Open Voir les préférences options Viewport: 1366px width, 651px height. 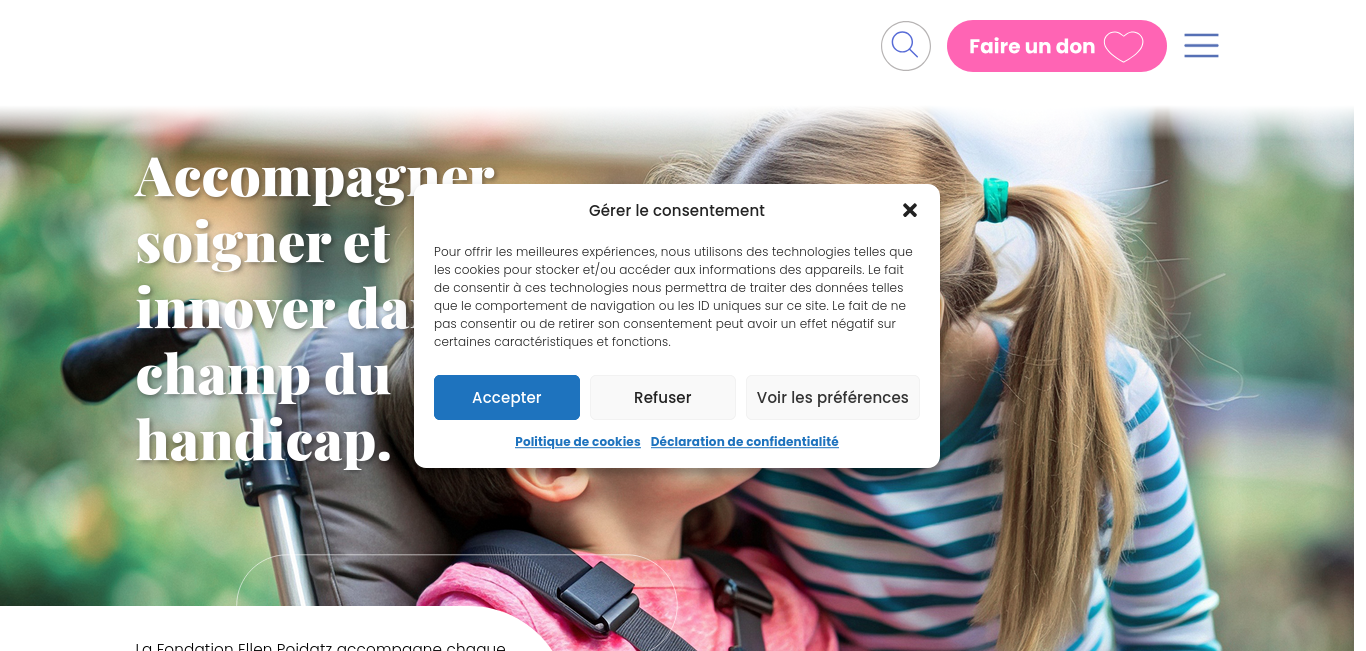tap(833, 397)
